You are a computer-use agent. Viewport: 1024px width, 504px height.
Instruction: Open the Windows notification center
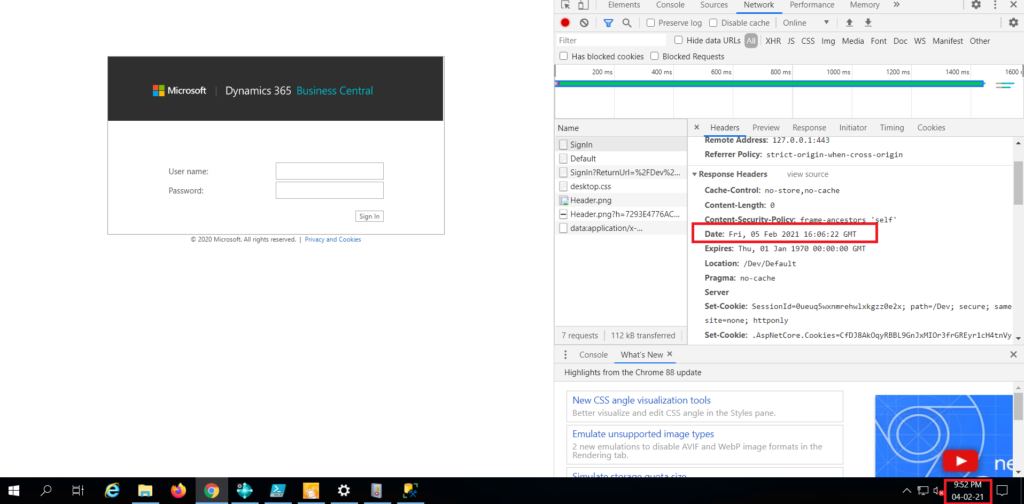(x=1002, y=490)
